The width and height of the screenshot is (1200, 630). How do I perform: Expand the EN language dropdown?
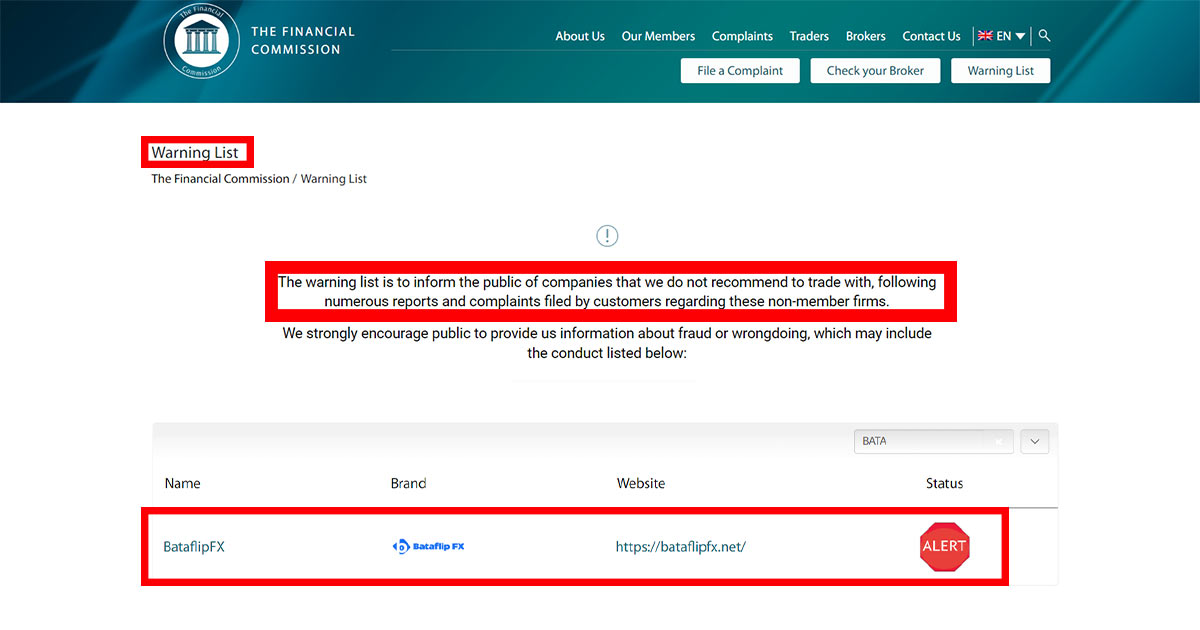1011,36
